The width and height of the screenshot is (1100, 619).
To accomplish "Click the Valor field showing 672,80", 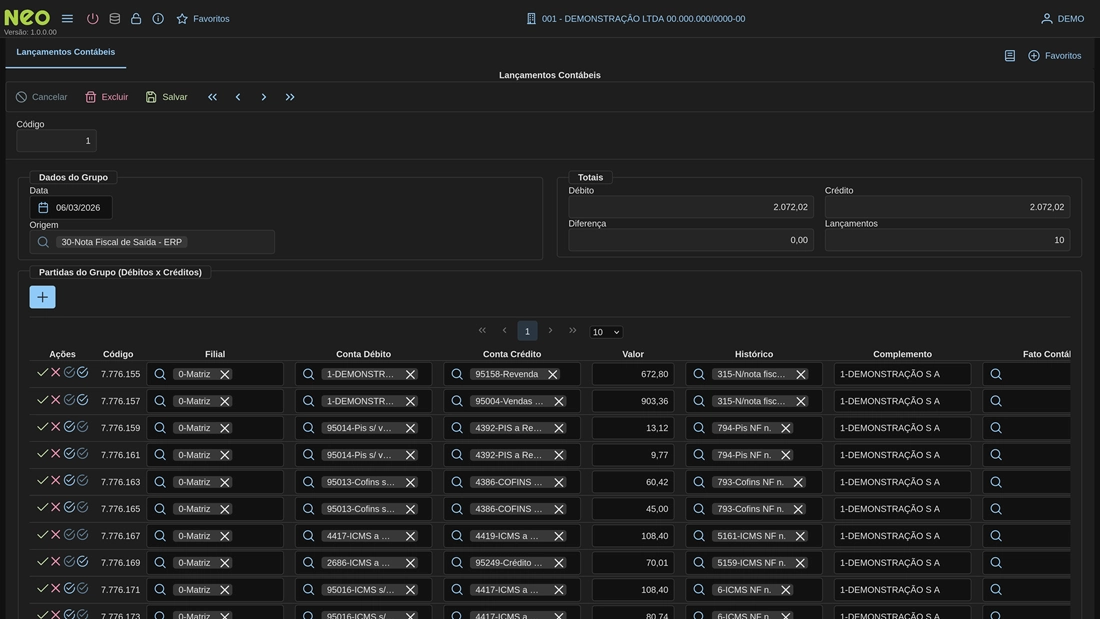I will 632,374.
